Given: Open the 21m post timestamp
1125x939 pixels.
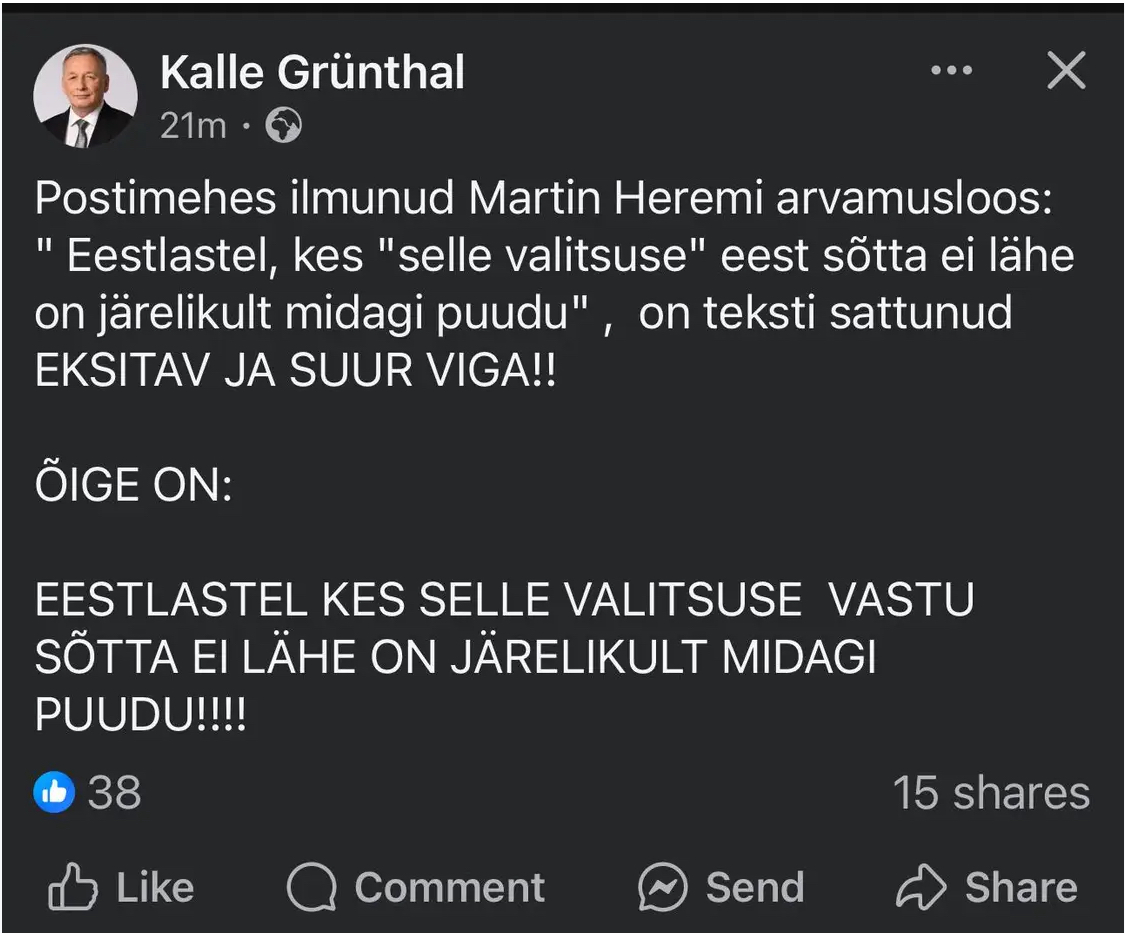Looking at the screenshot, I should click(x=193, y=126).
